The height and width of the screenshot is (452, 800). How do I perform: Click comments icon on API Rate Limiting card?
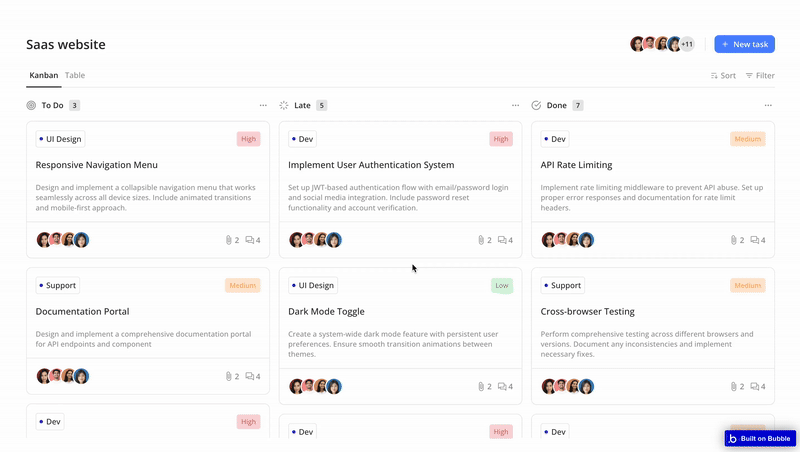pos(755,240)
